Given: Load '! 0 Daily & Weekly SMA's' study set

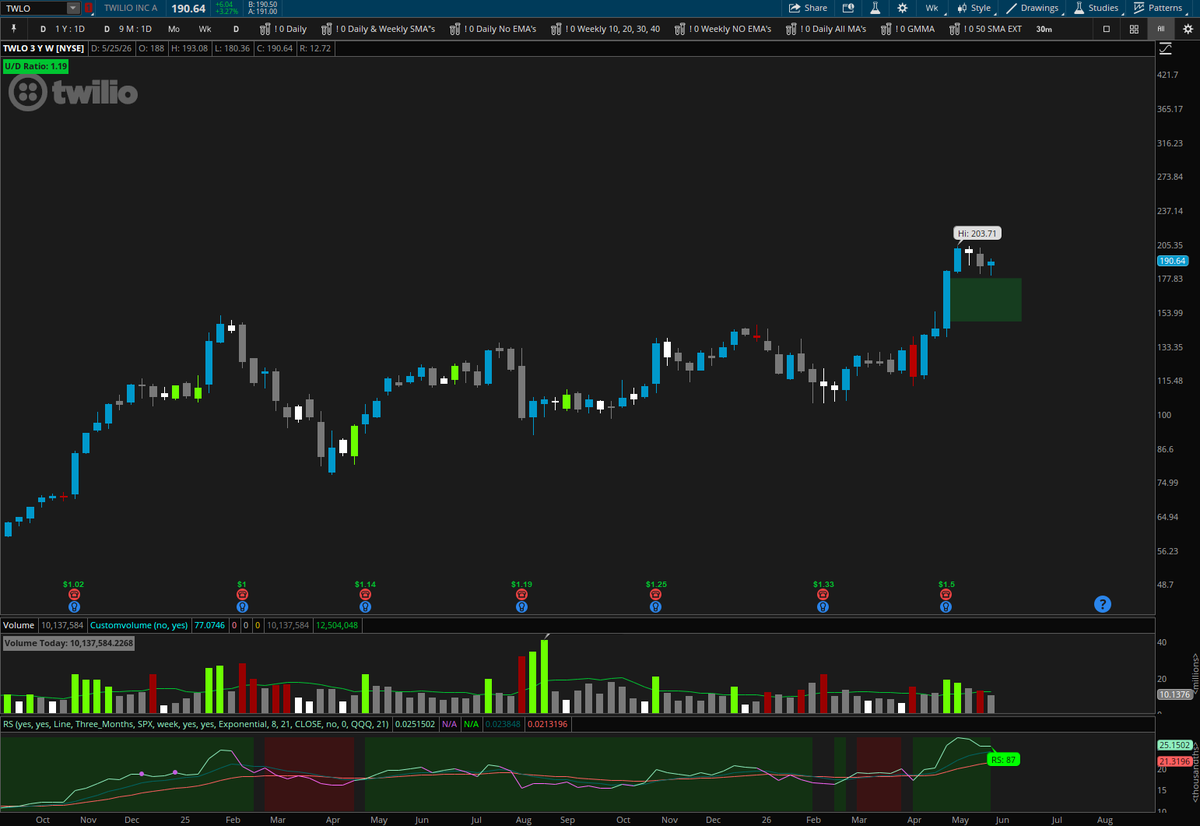Looking at the screenshot, I should (x=378, y=29).
